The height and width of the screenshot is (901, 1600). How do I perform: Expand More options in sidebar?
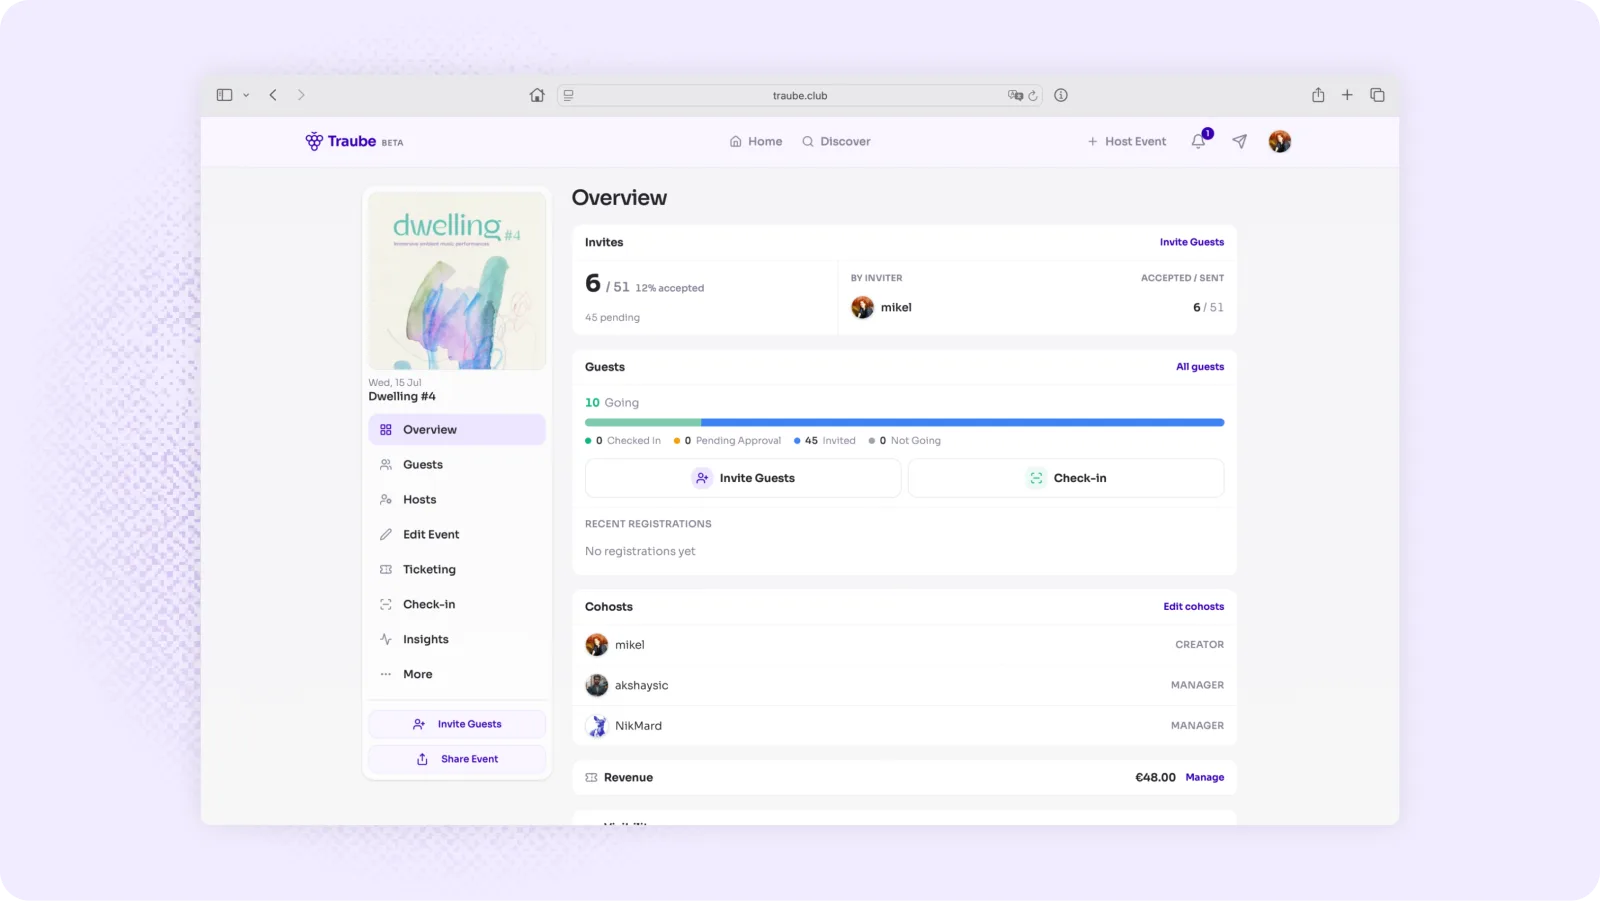click(457, 675)
